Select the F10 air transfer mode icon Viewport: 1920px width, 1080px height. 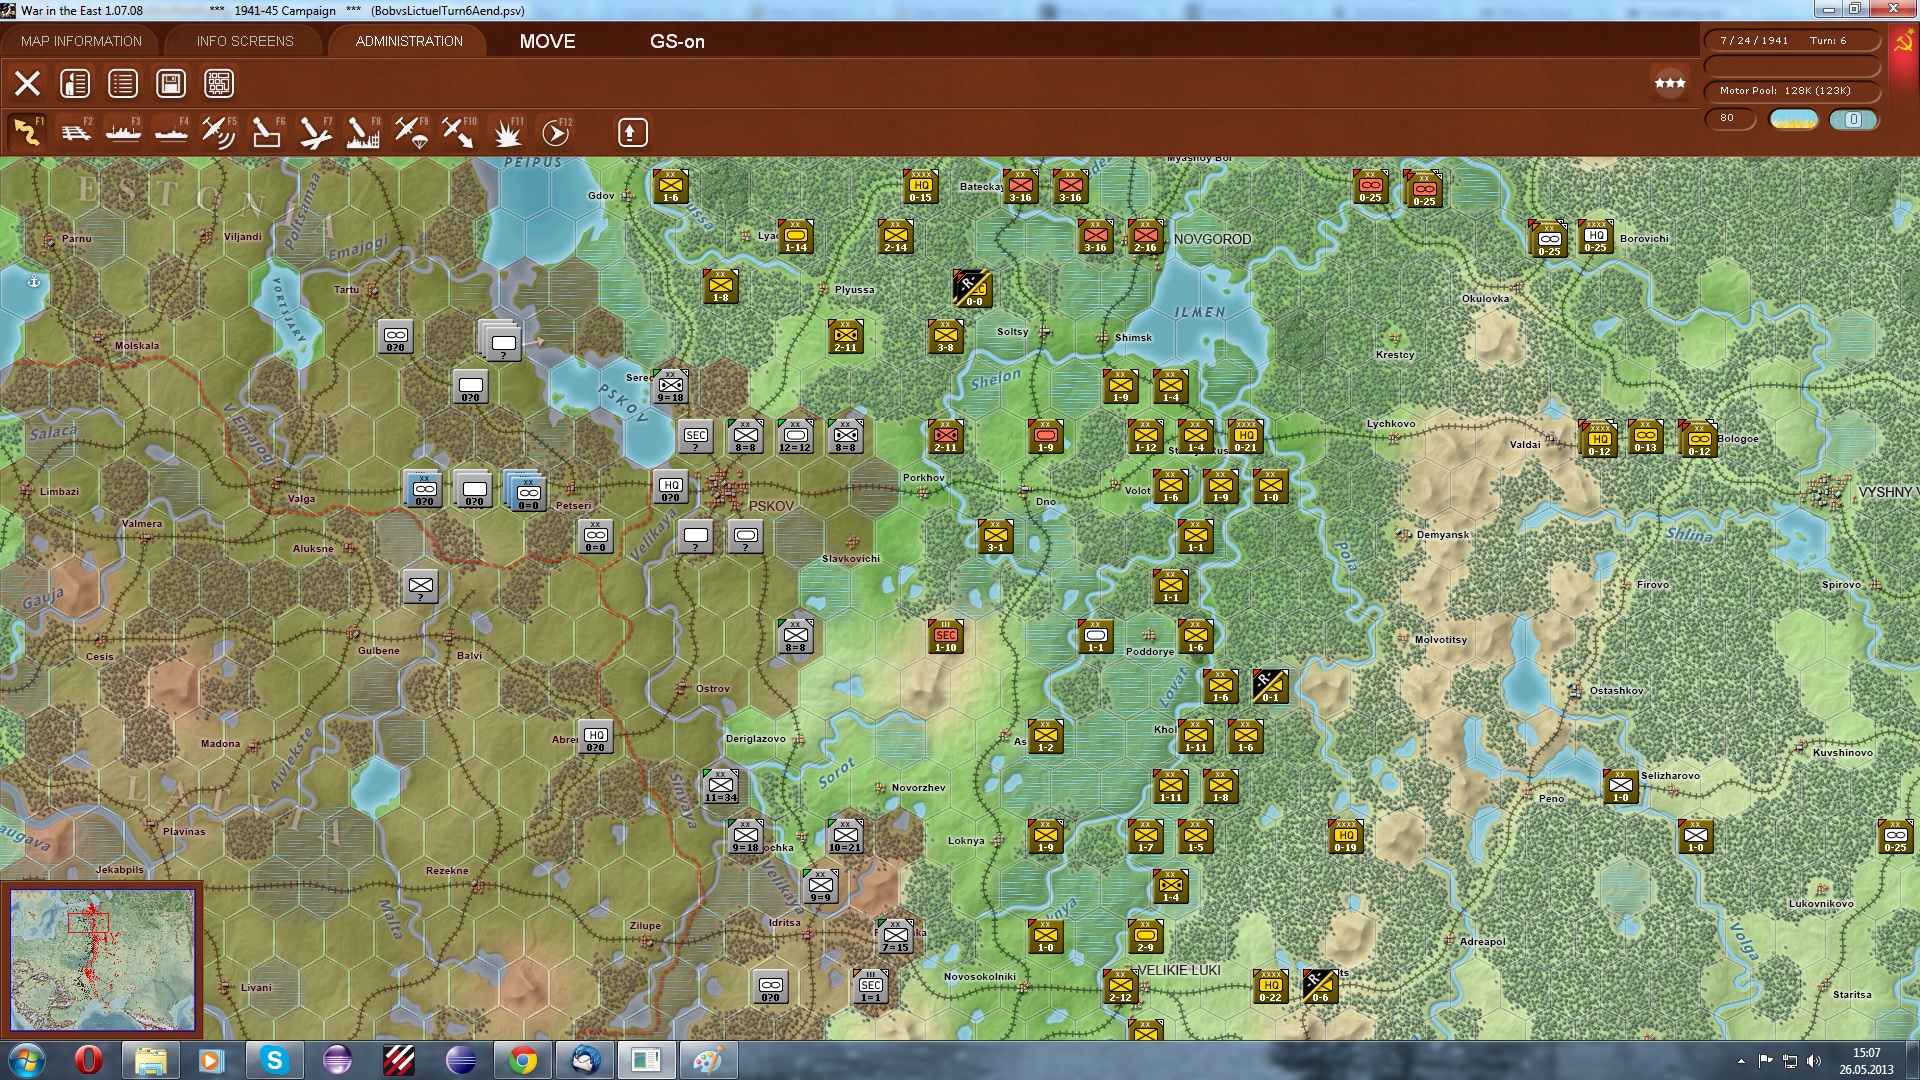click(x=459, y=132)
